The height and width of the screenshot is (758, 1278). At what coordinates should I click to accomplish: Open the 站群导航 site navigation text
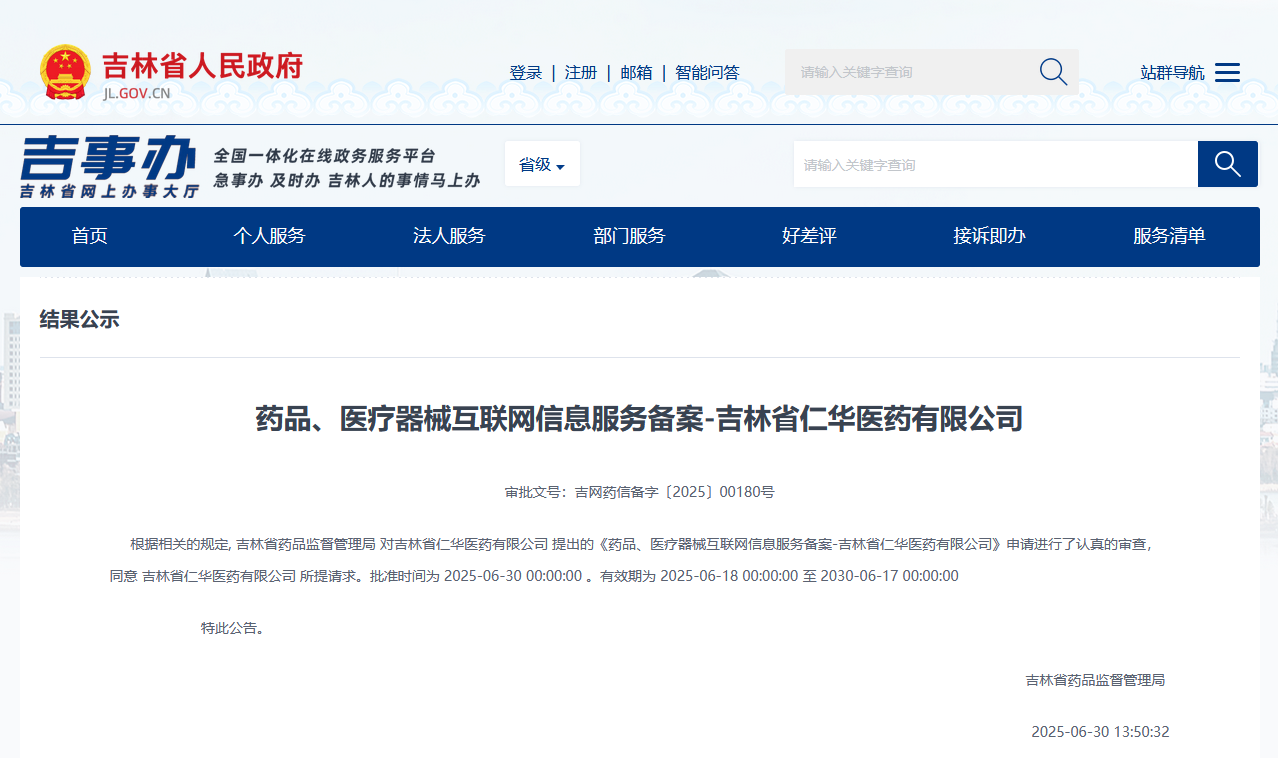[1172, 73]
